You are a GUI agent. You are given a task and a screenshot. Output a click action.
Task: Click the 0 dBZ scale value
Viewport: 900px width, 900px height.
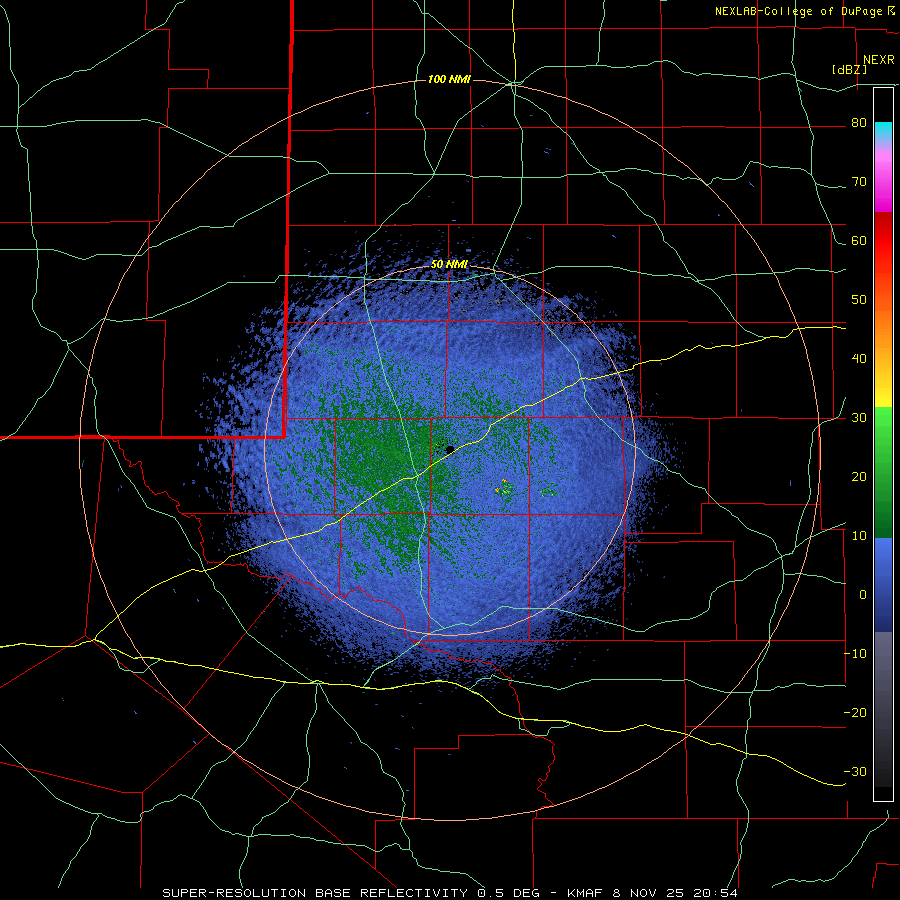point(863,595)
